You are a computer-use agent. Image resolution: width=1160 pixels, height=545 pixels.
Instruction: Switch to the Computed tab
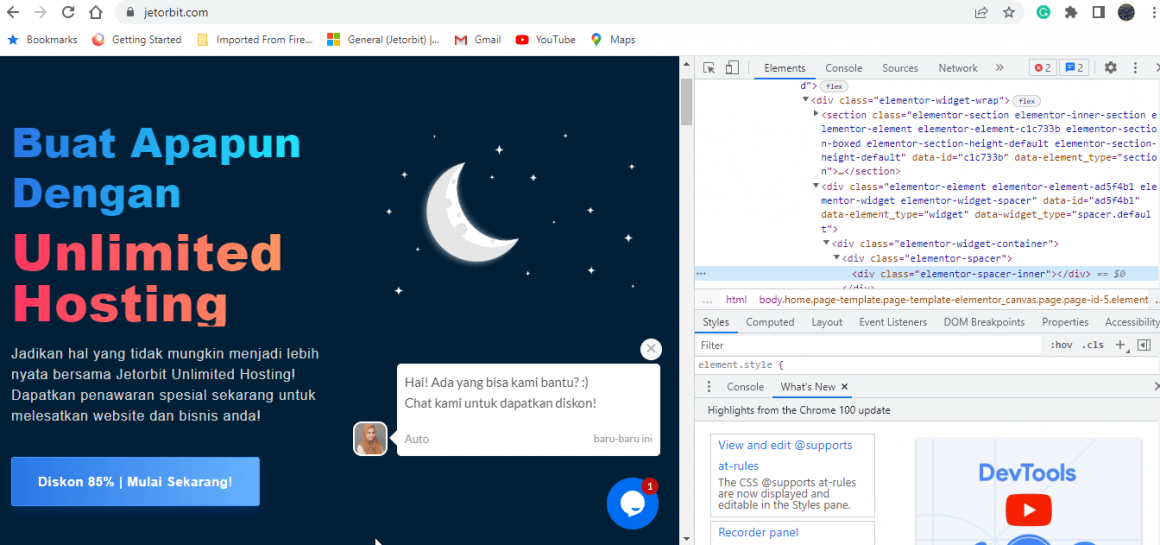click(x=770, y=322)
